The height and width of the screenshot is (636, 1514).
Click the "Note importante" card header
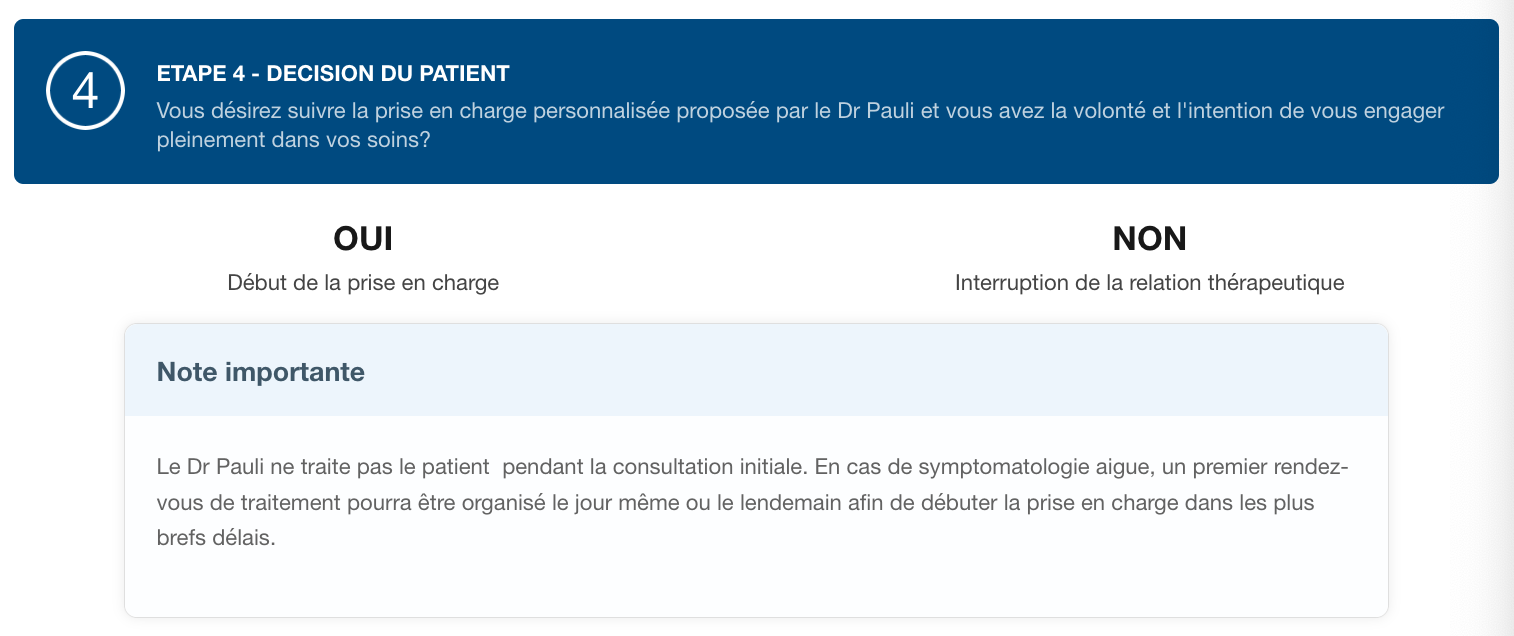(x=261, y=372)
